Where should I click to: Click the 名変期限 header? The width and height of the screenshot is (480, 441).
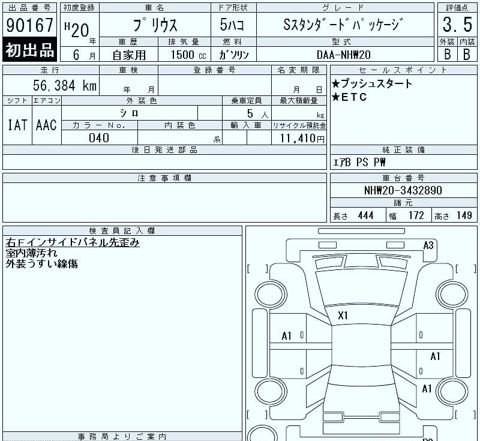tap(299, 70)
